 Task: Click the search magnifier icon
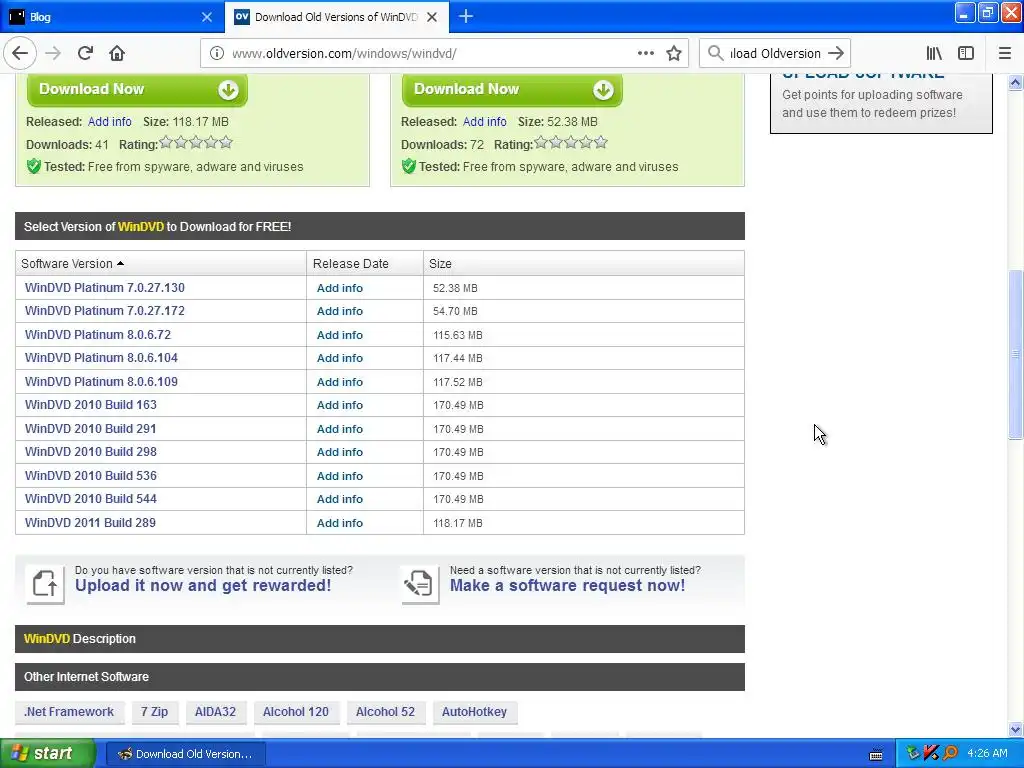(x=716, y=54)
